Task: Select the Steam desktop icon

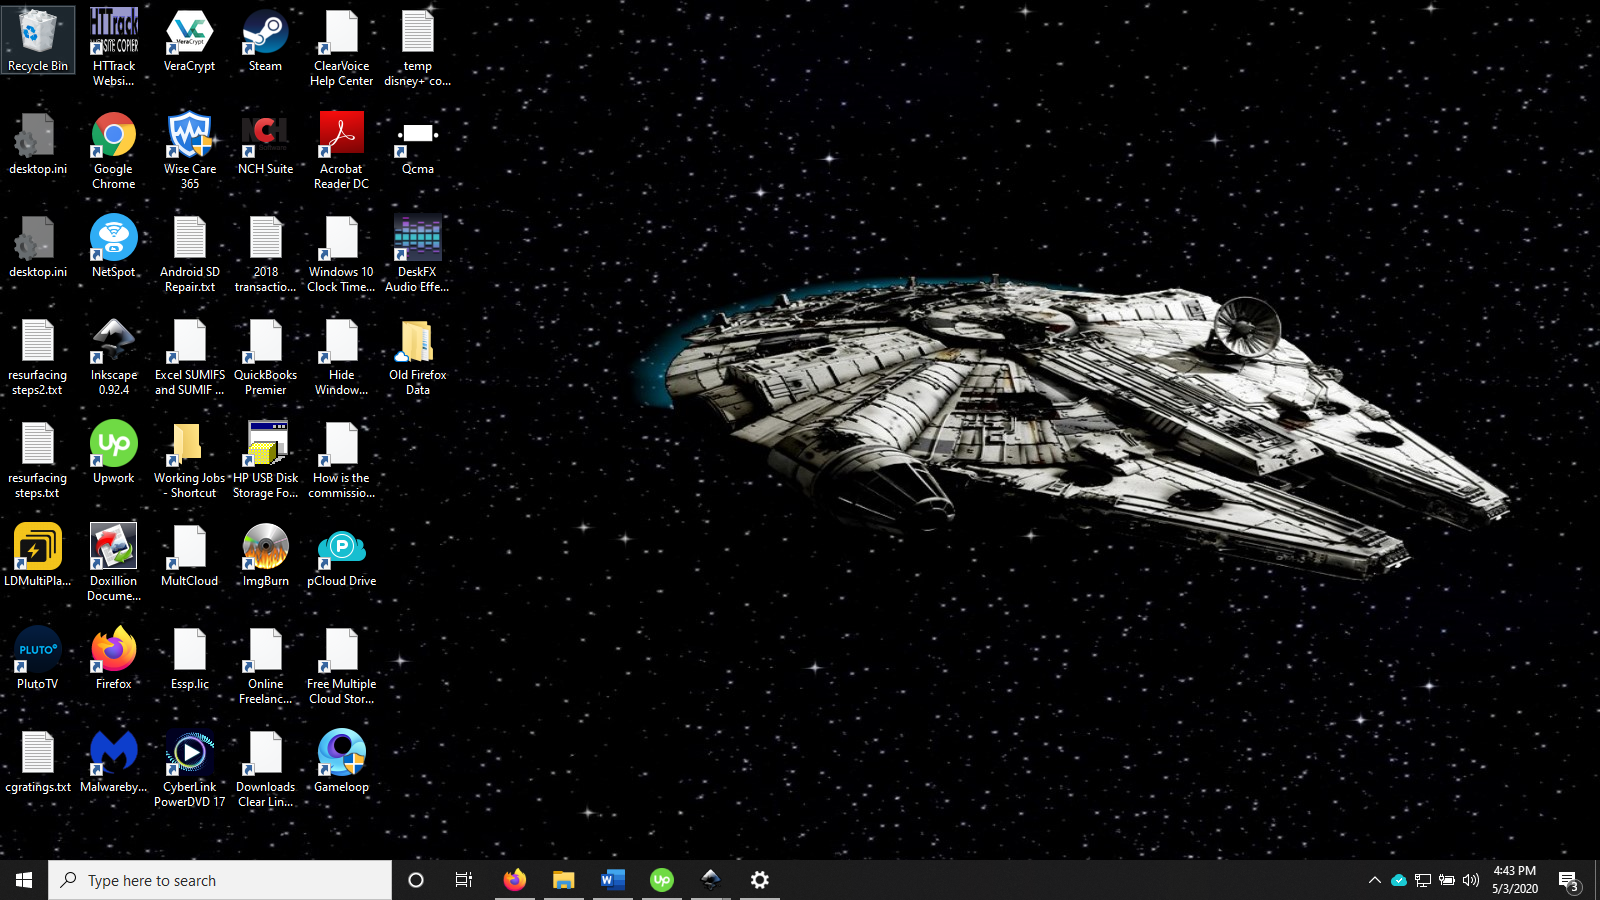Action: pyautogui.click(x=266, y=40)
